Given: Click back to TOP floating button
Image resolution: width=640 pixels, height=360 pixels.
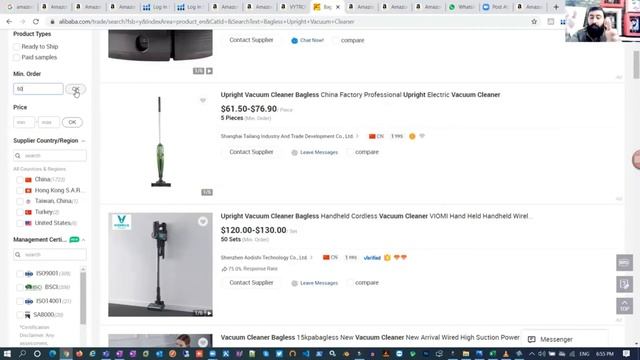Looking at the screenshot, I should (624, 306).
